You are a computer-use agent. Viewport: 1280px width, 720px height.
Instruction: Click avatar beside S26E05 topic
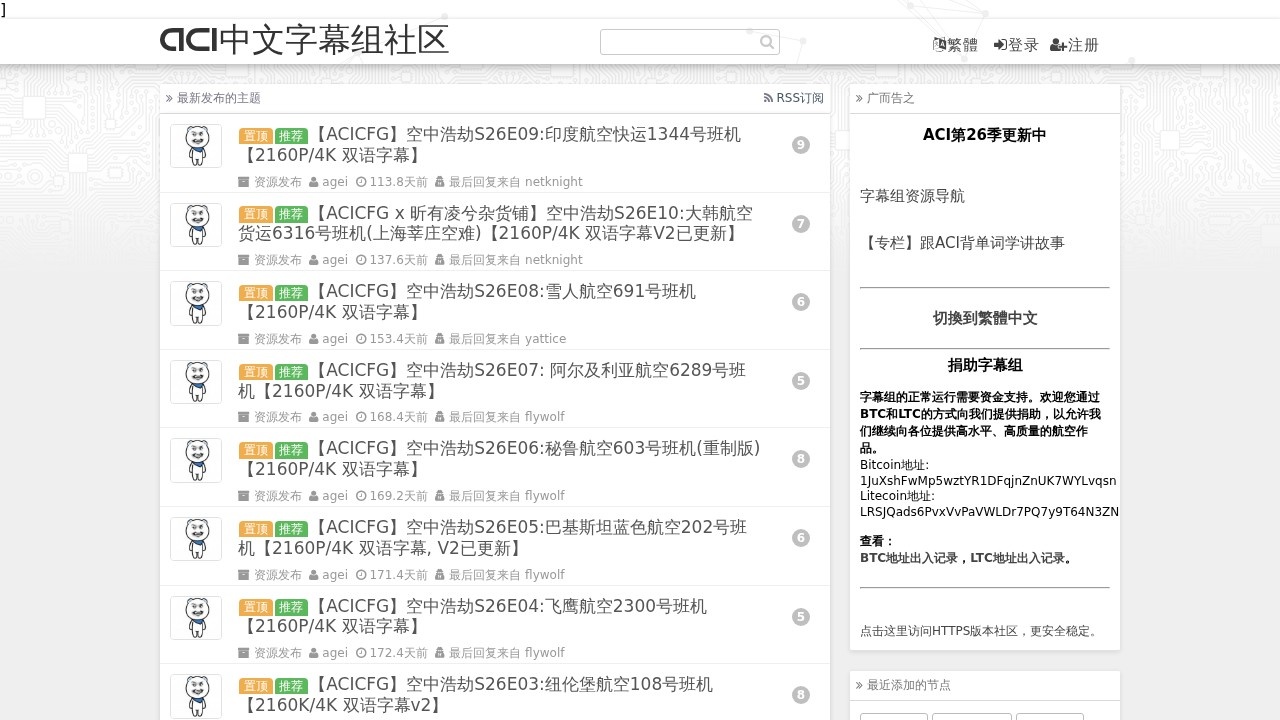[196, 539]
